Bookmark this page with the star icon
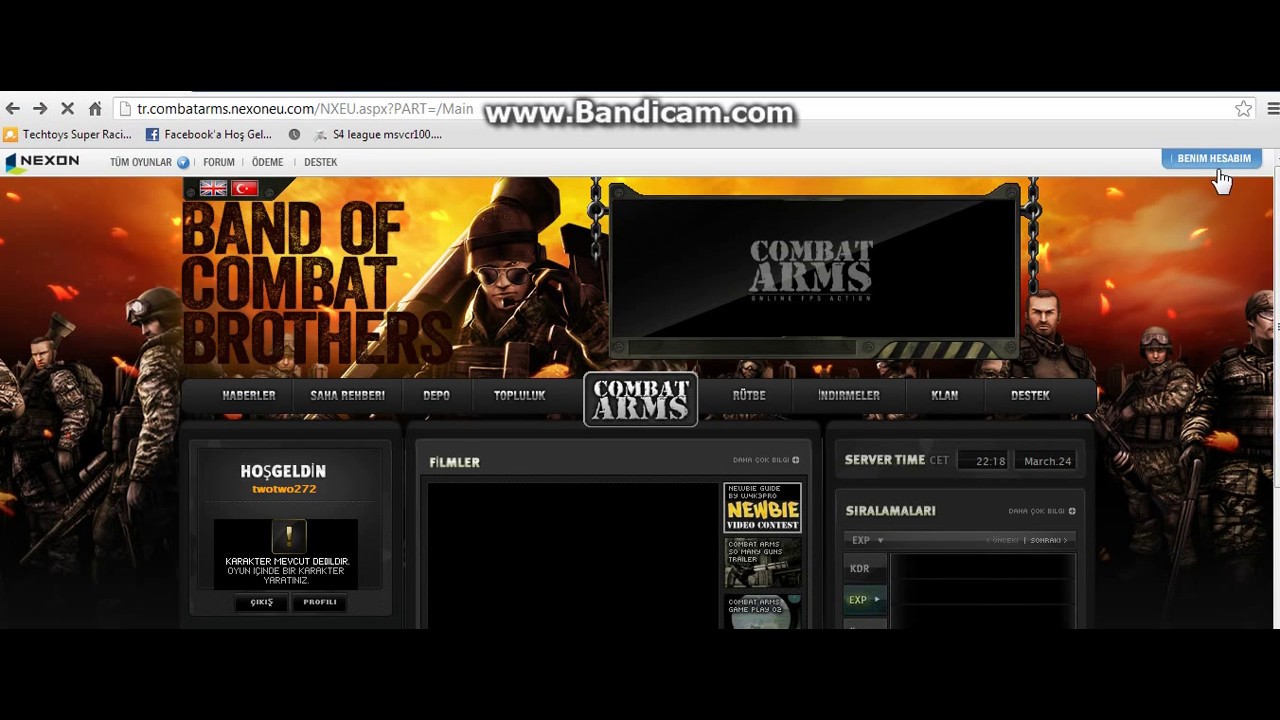The height and width of the screenshot is (720, 1280). click(x=1243, y=109)
